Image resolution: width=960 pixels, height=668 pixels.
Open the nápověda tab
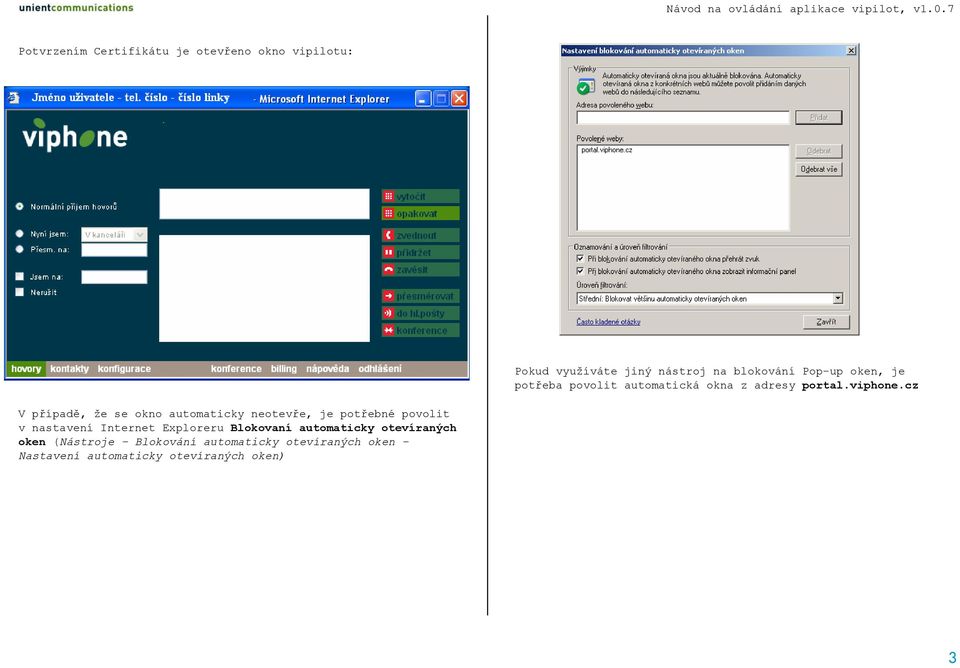pyautogui.click(x=328, y=369)
